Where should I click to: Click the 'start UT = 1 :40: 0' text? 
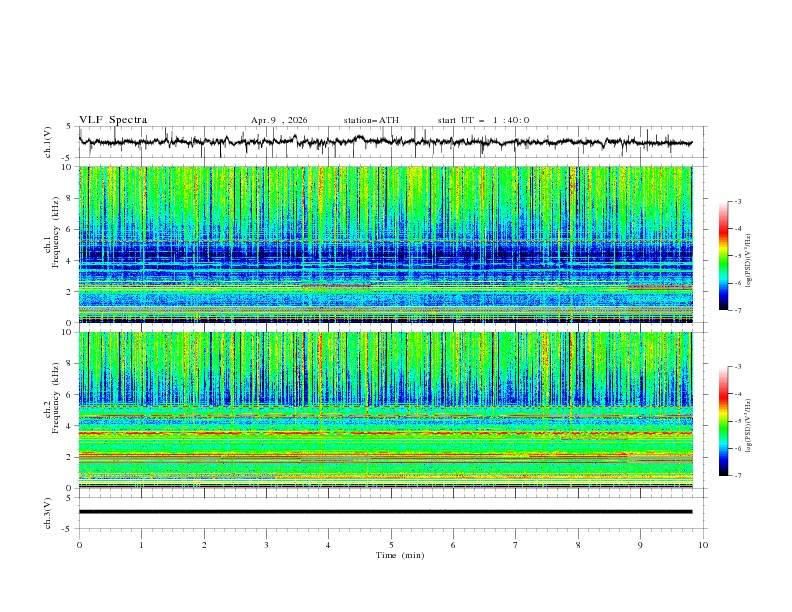483,120
